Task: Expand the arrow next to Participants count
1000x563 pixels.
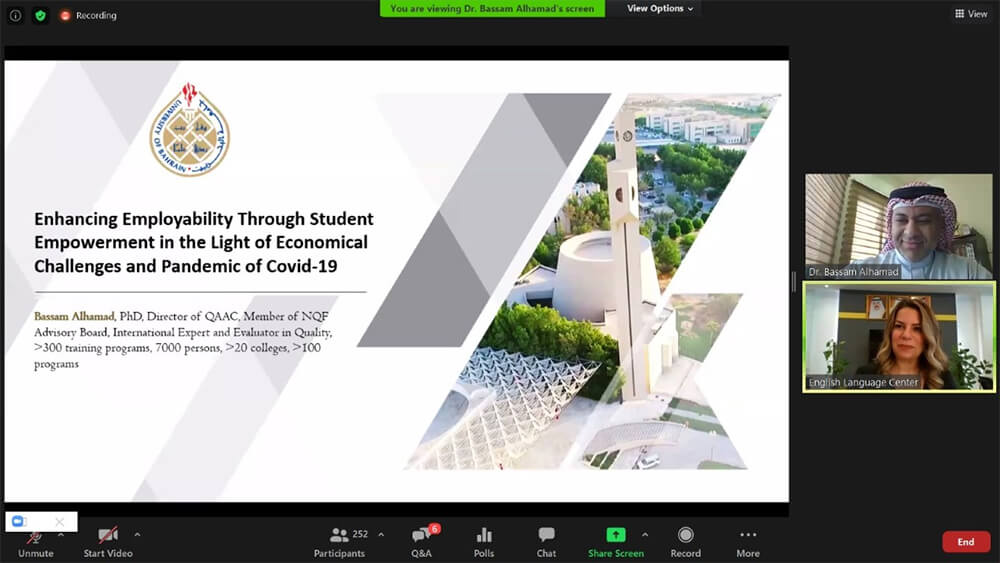Action: tap(381, 534)
